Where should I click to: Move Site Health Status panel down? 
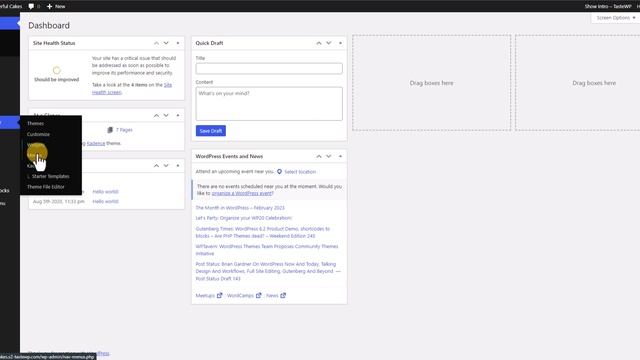coord(166,43)
